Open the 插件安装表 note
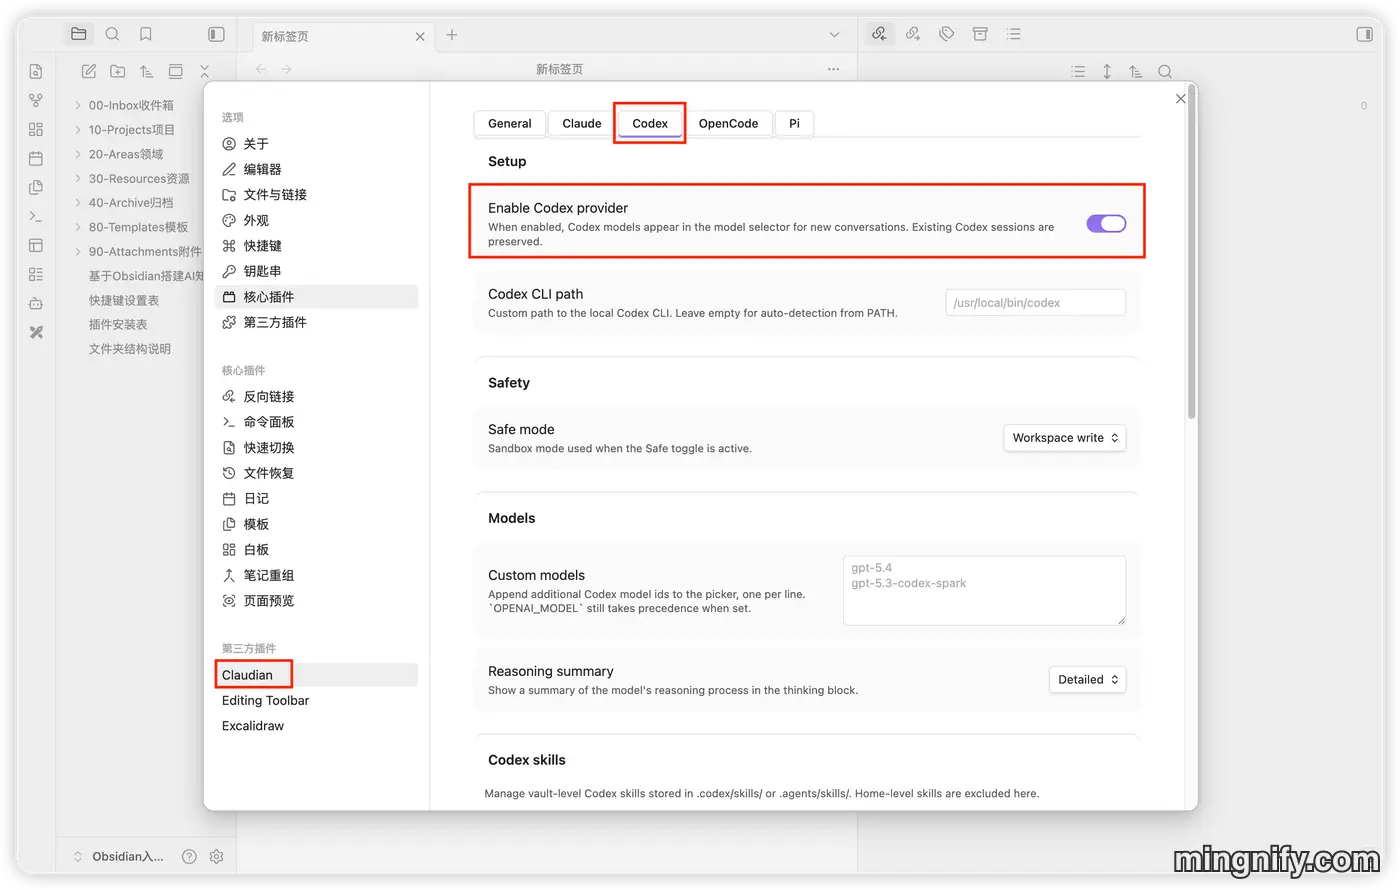 coord(118,325)
